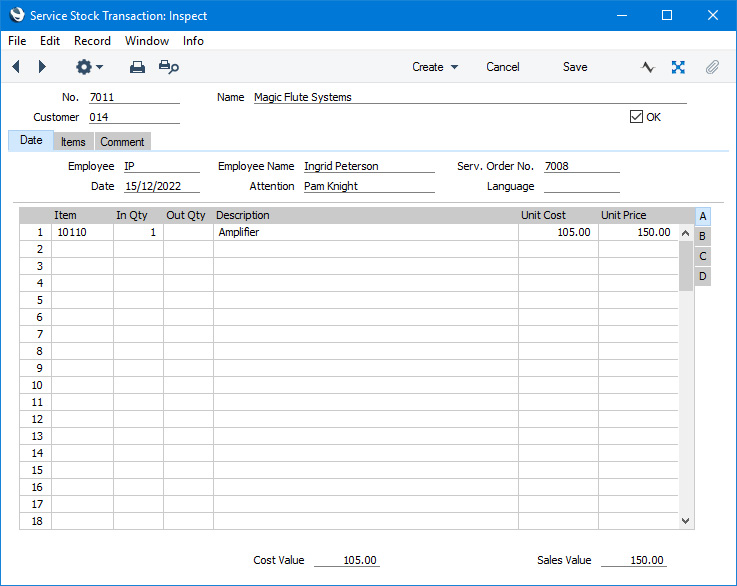Click the matrix vertical scrollbar thumb
Screen dimensions: 737x586
pos(685,266)
